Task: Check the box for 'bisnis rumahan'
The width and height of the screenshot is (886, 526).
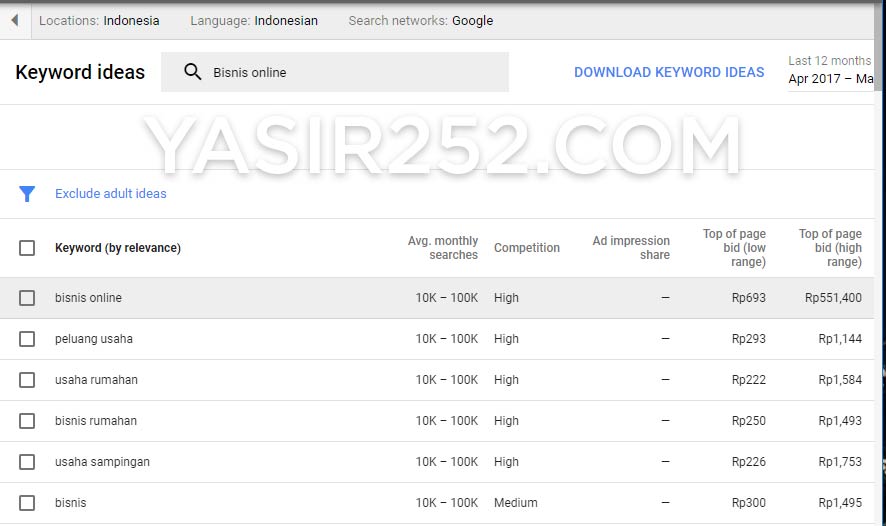Action: (27, 421)
